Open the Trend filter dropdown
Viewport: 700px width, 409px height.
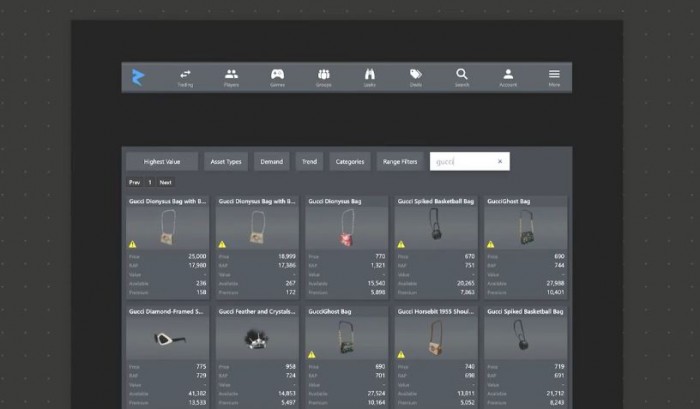coord(309,161)
